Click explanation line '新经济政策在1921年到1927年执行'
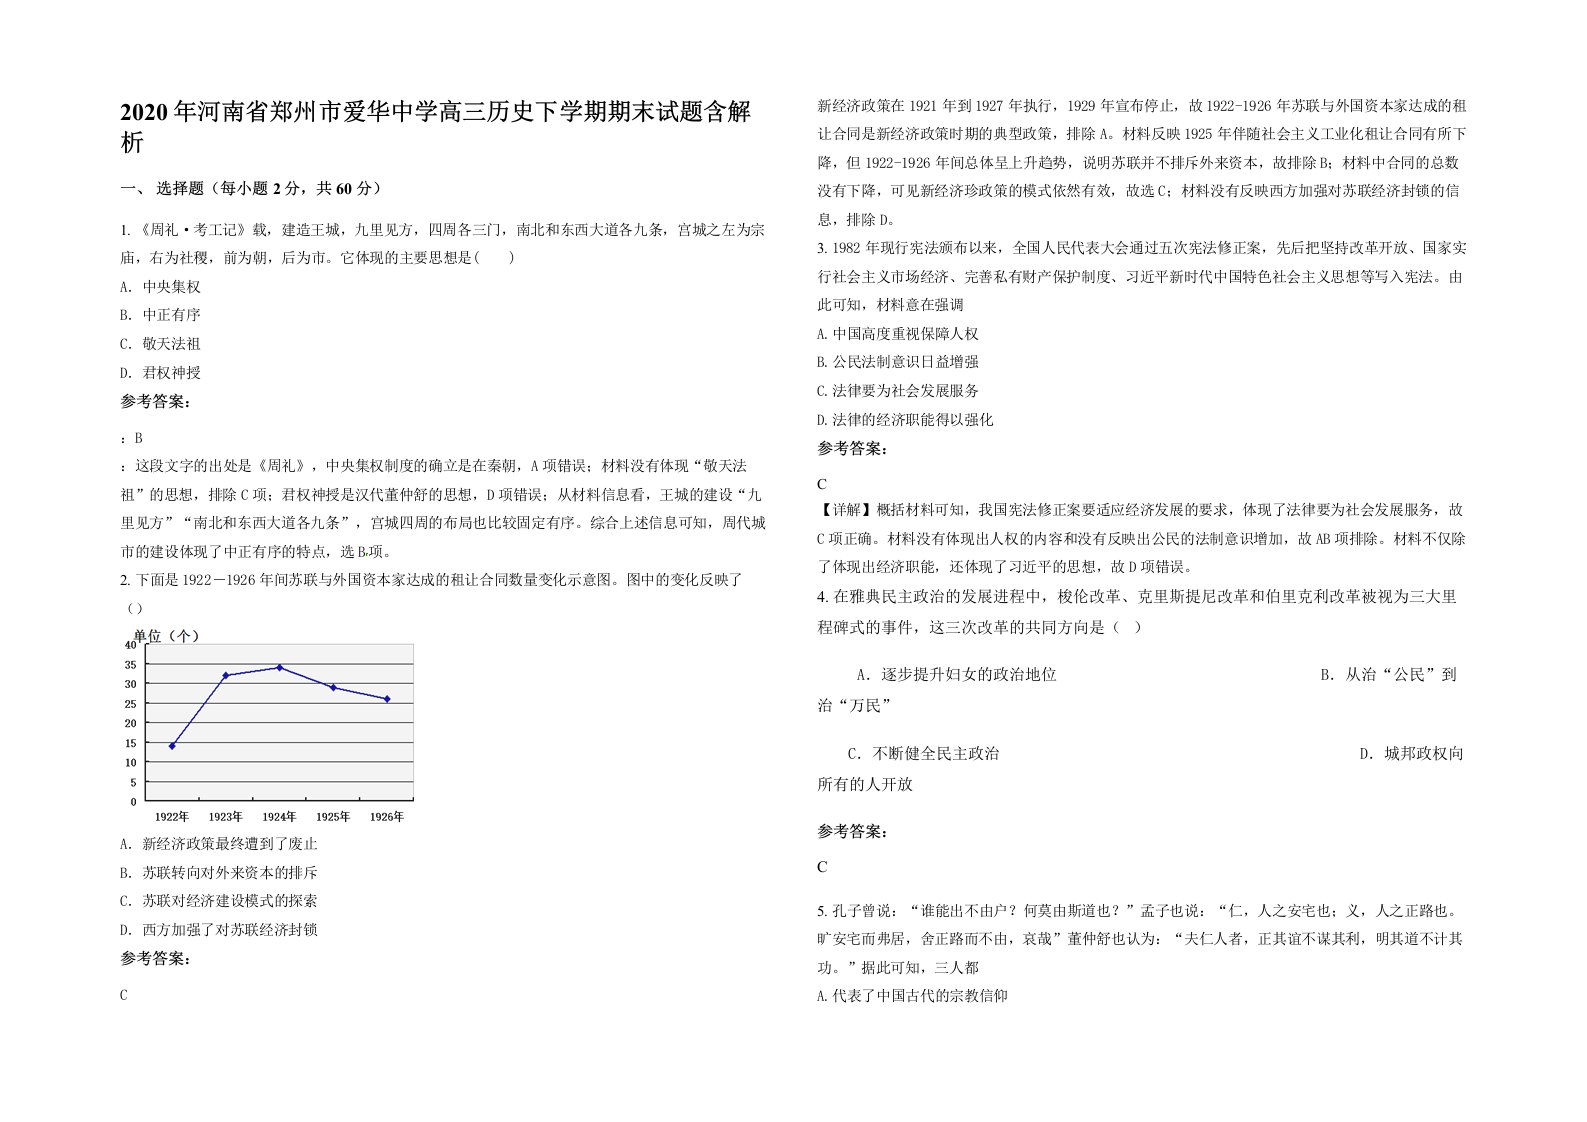Screen dimensions: 1587x1122 (1142, 105)
